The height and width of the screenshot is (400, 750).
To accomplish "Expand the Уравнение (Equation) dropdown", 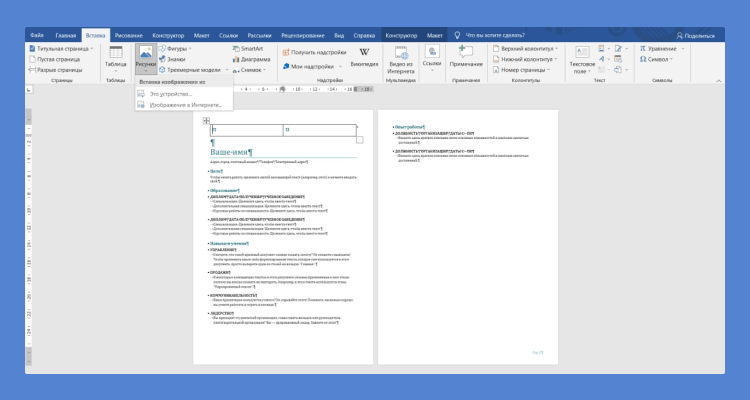I will click(x=683, y=48).
